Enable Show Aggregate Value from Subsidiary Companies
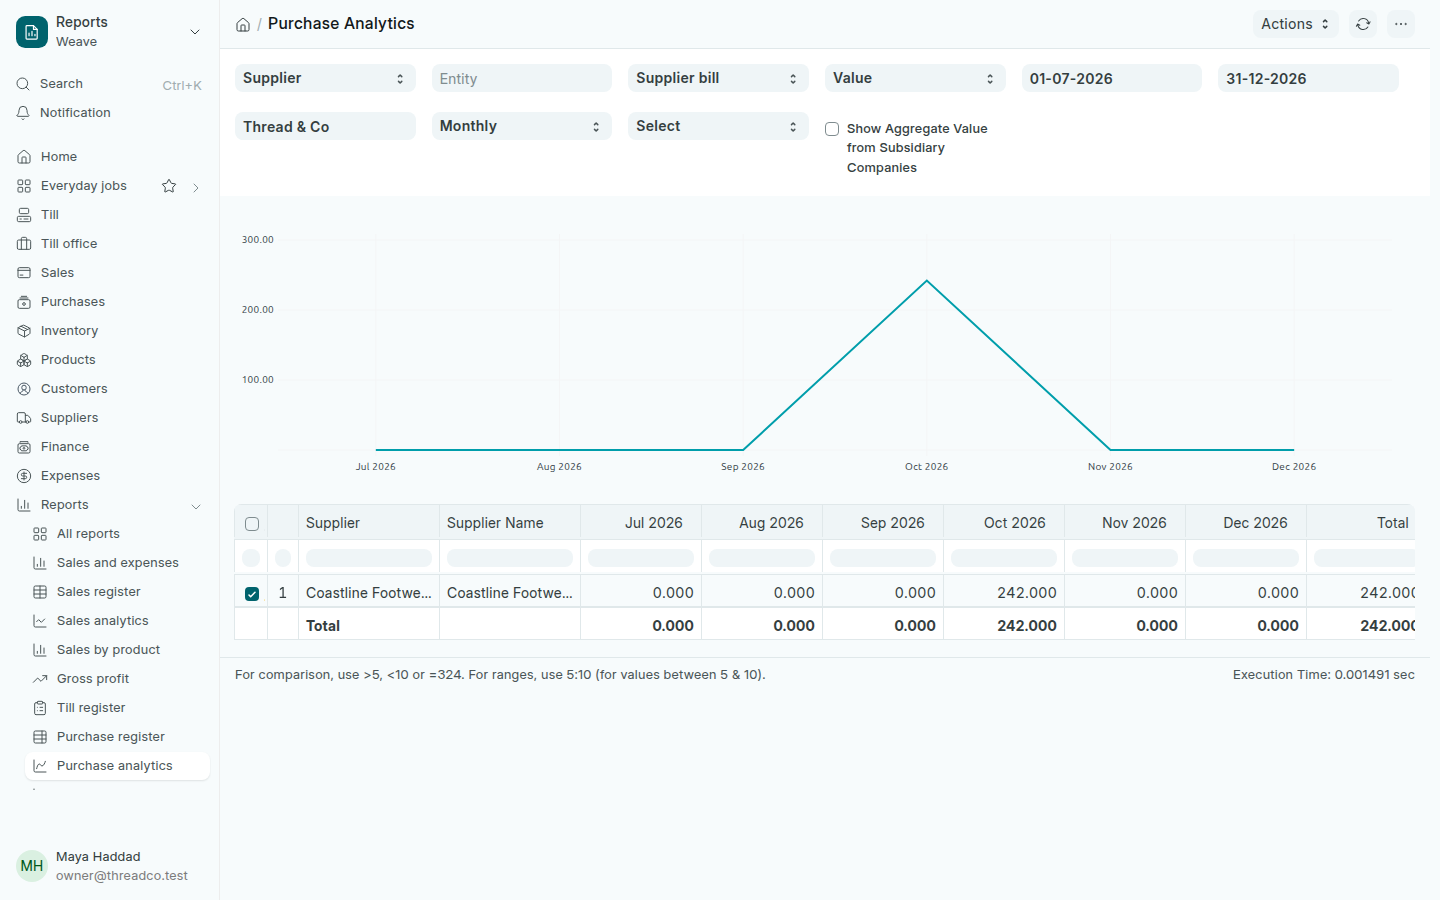This screenshot has height=900, width=1440. [832, 129]
